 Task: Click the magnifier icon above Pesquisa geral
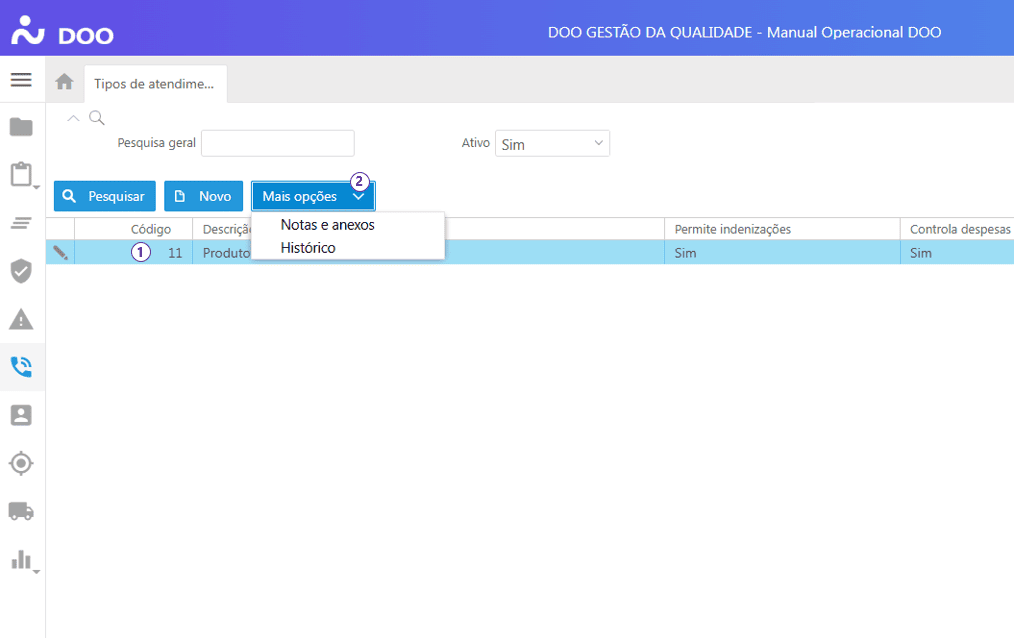[x=97, y=118]
